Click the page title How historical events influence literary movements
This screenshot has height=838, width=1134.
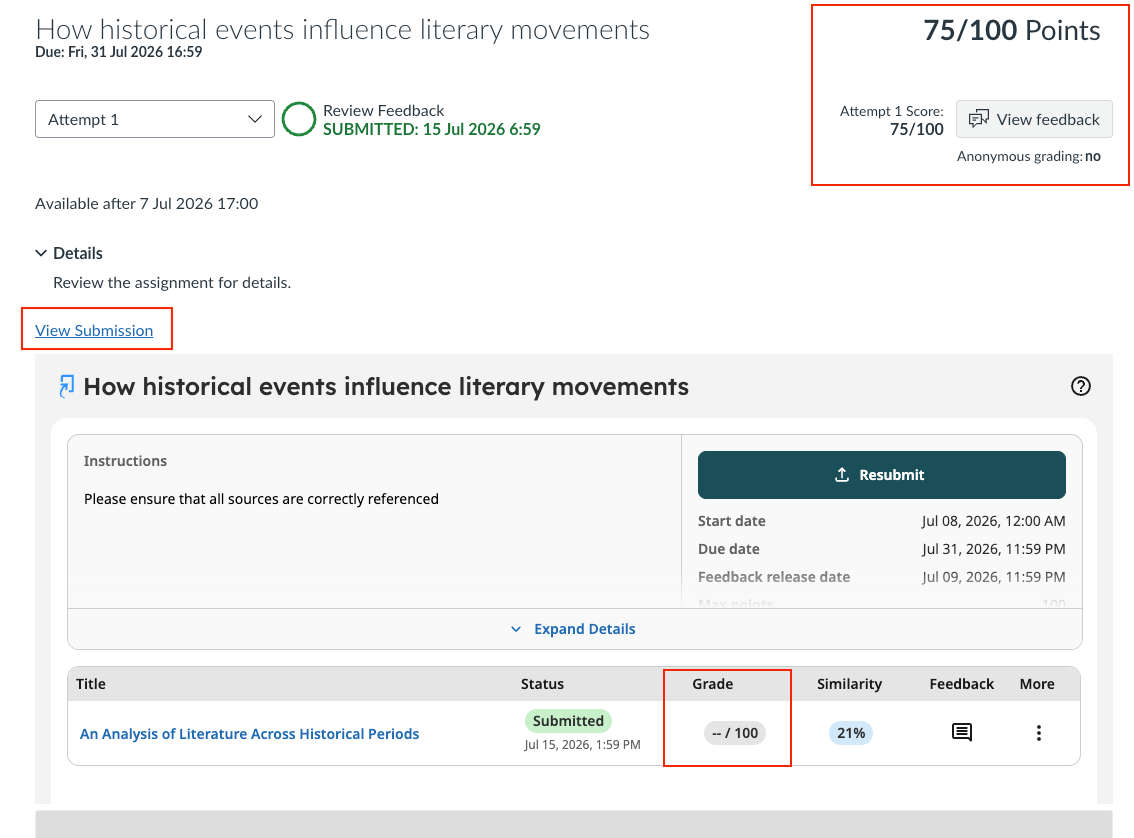(343, 30)
